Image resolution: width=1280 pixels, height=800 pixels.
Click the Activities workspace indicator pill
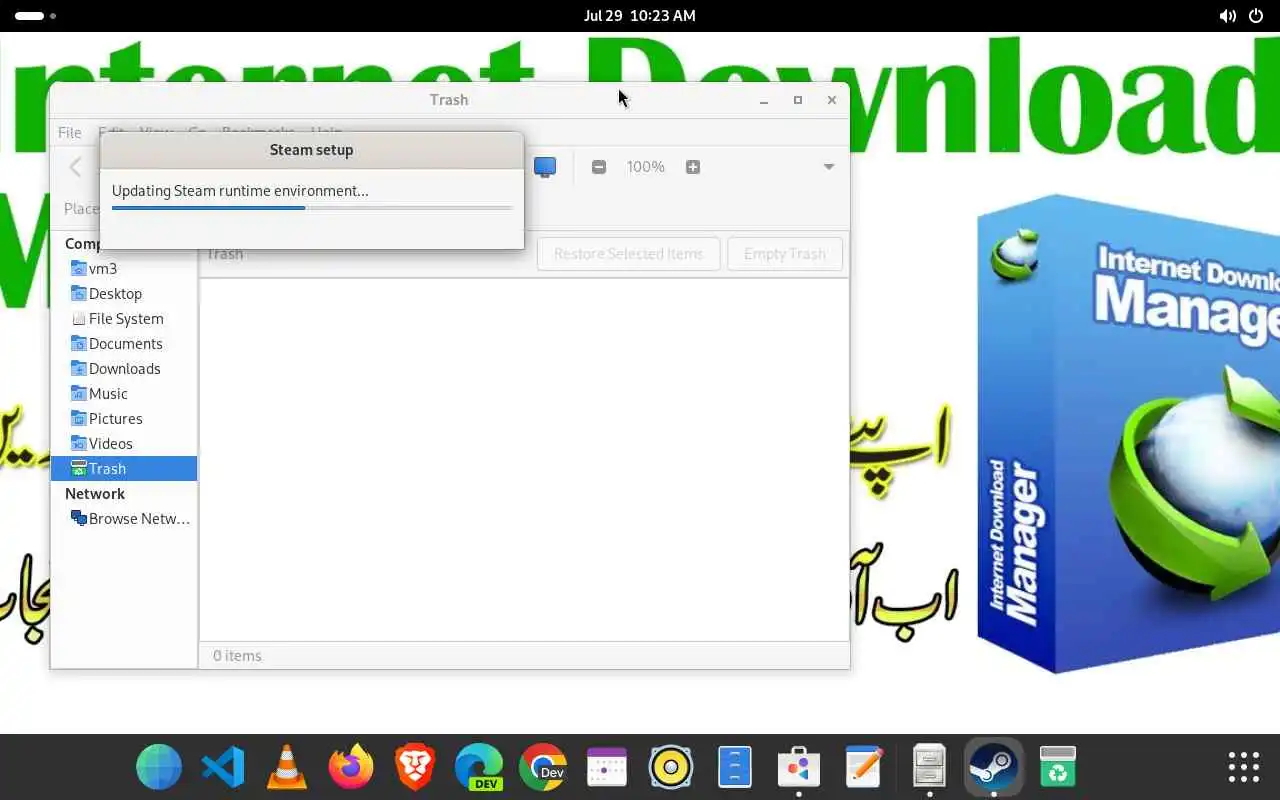pos(30,16)
